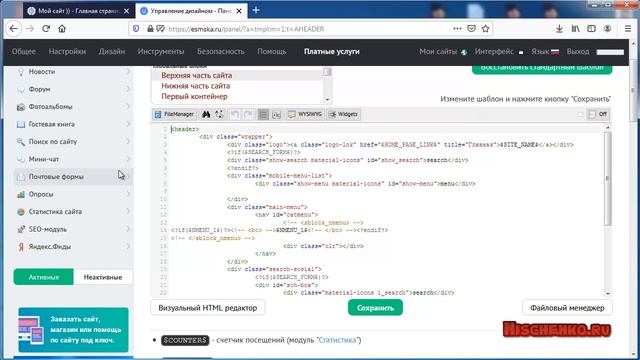Undo the last edit in the editor
The width and height of the screenshot is (640, 360).
coord(235,114)
